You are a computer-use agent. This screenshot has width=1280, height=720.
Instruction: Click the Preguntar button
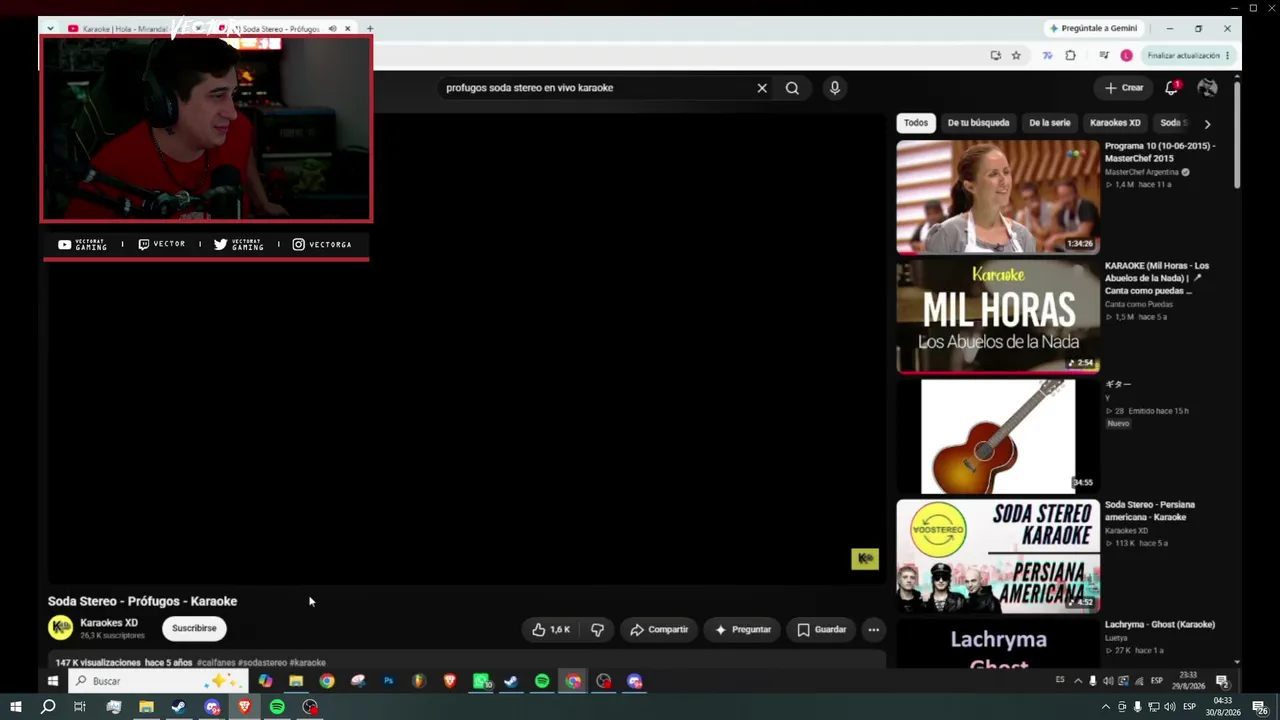(x=742, y=629)
